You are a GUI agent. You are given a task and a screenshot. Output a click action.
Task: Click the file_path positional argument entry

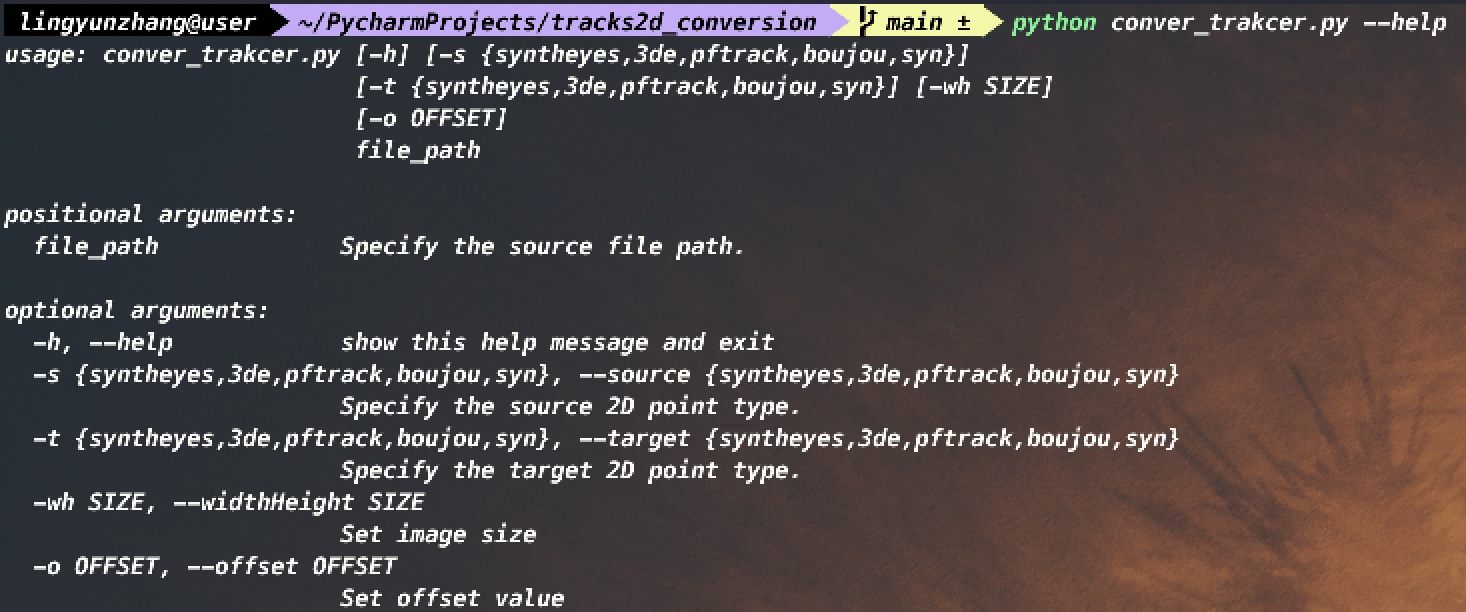click(96, 246)
